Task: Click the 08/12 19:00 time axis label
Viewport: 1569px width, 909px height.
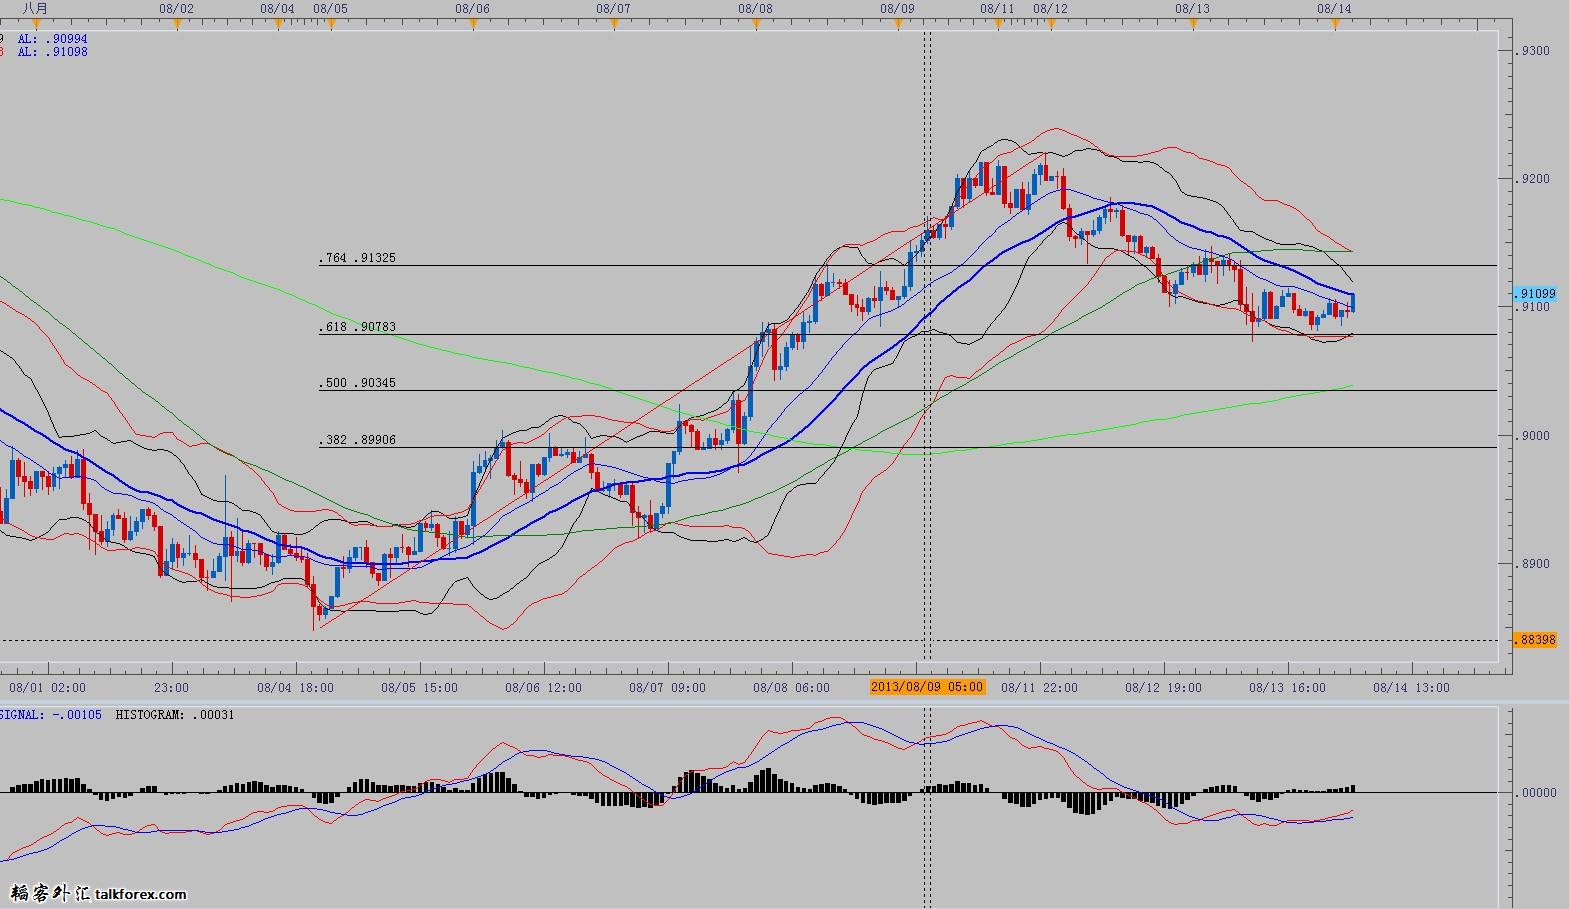Action: (1163, 687)
